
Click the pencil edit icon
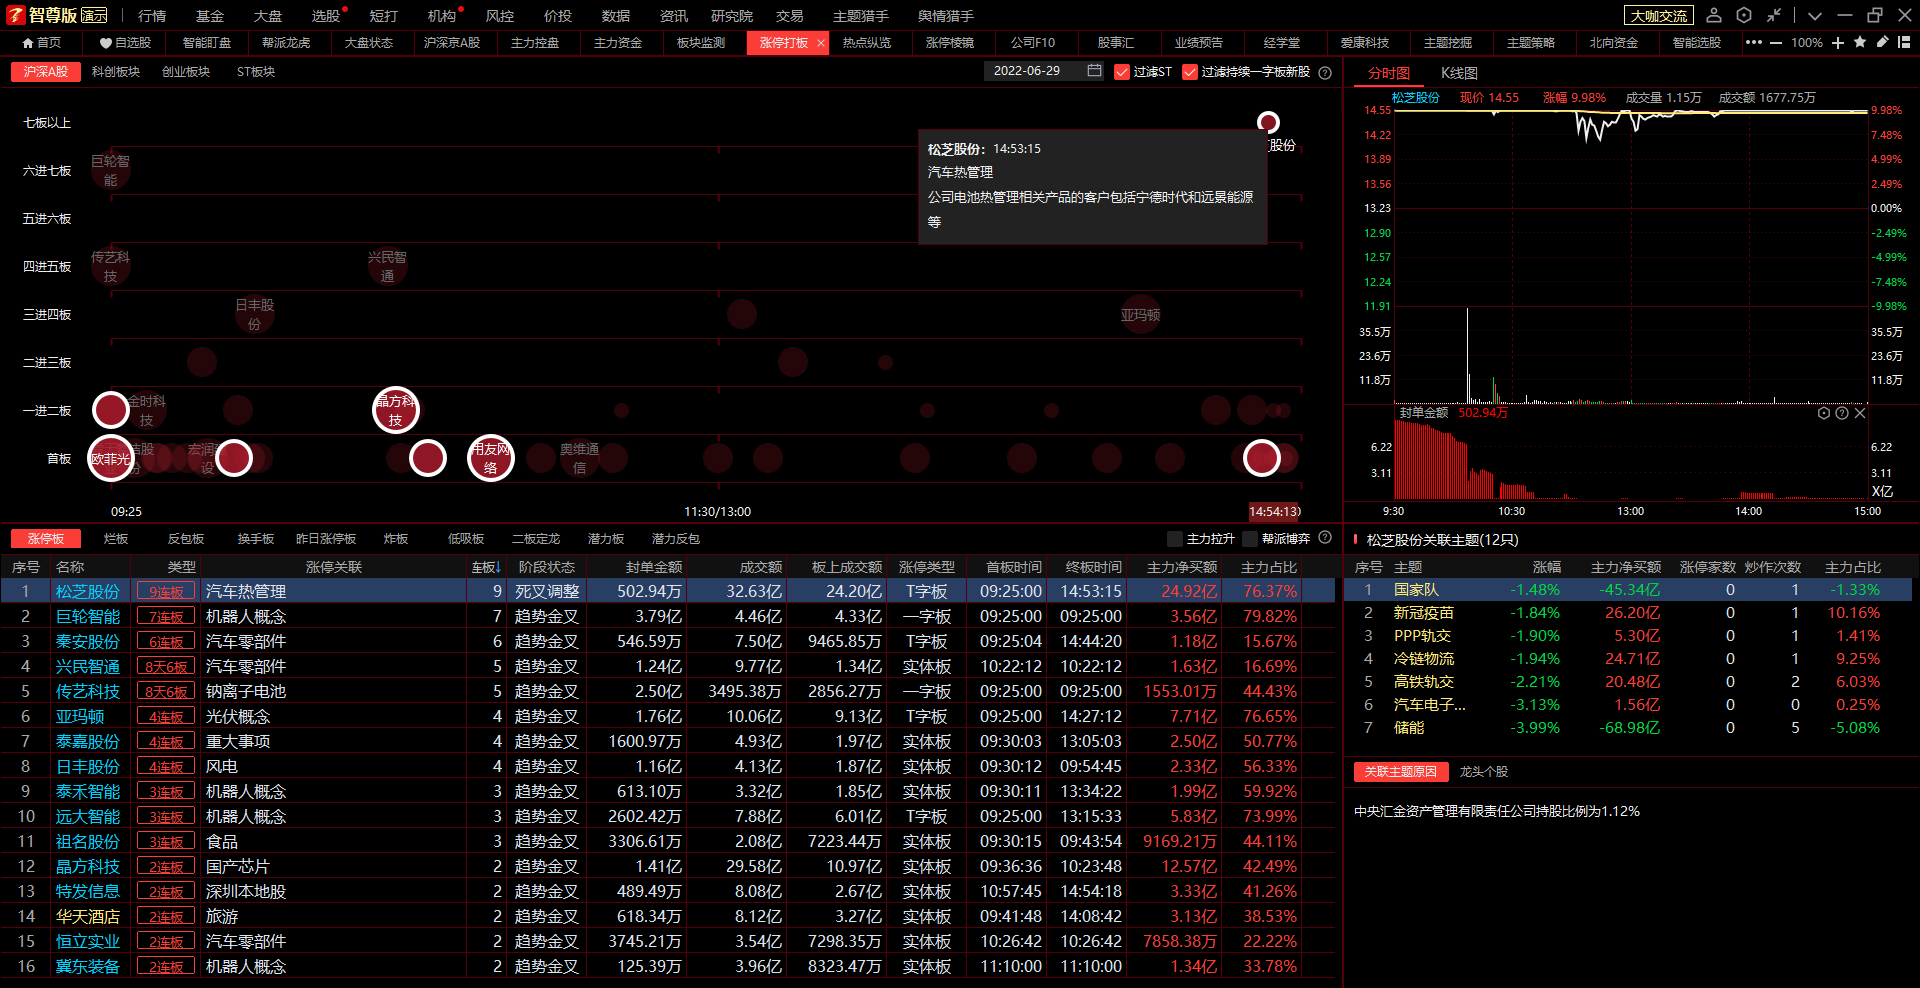tap(1882, 42)
